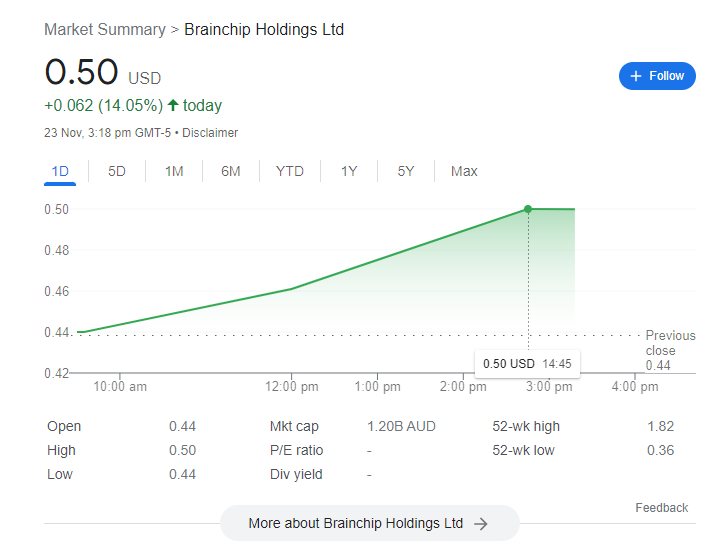Image resolution: width=722 pixels, height=544 pixels.
Task: Click the Brainchip Holdings Ltd title text
Action: tap(264, 29)
